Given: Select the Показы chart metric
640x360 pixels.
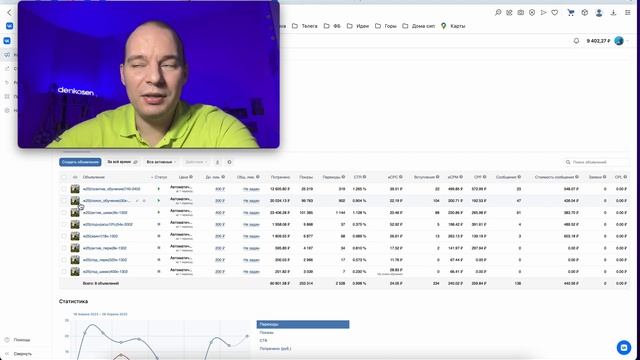Looking at the screenshot, I should coord(267,332).
